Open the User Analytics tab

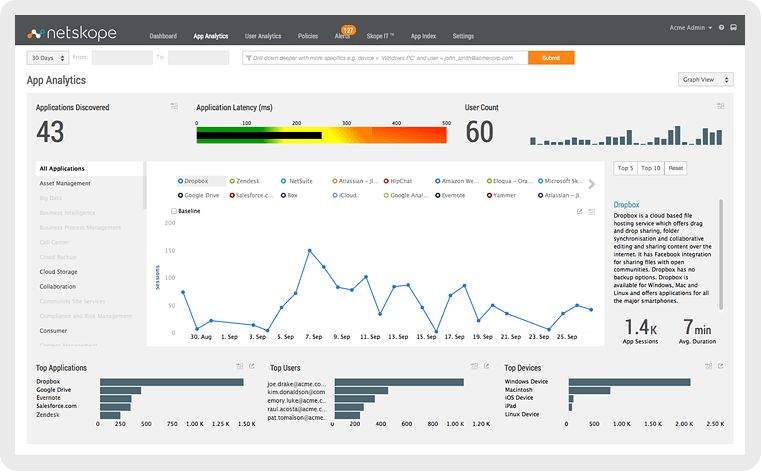coord(263,36)
